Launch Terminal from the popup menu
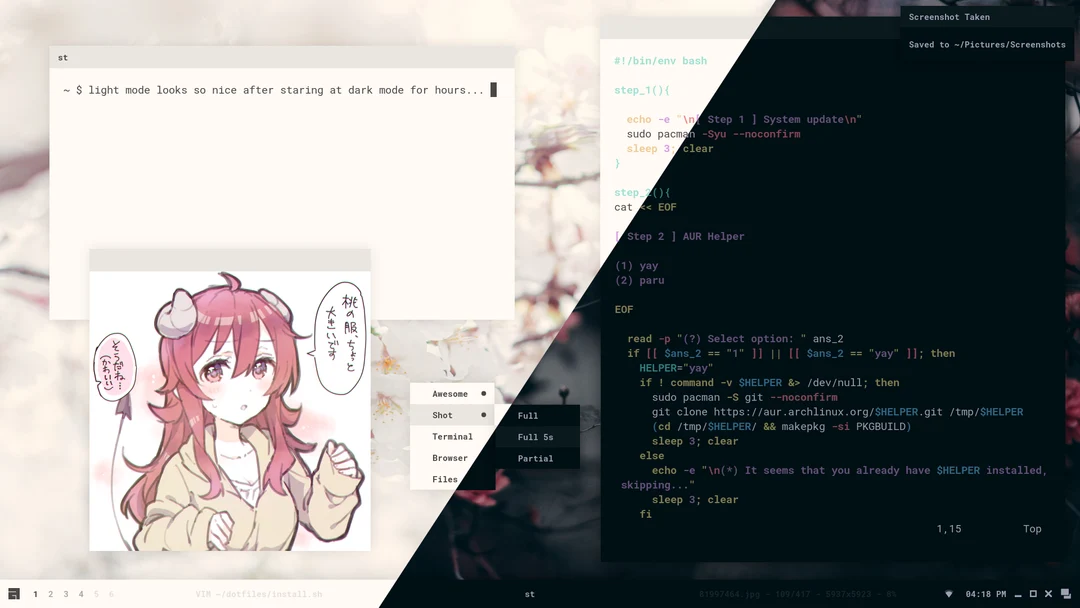1080x608 pixels. click(x=450, y=436)
